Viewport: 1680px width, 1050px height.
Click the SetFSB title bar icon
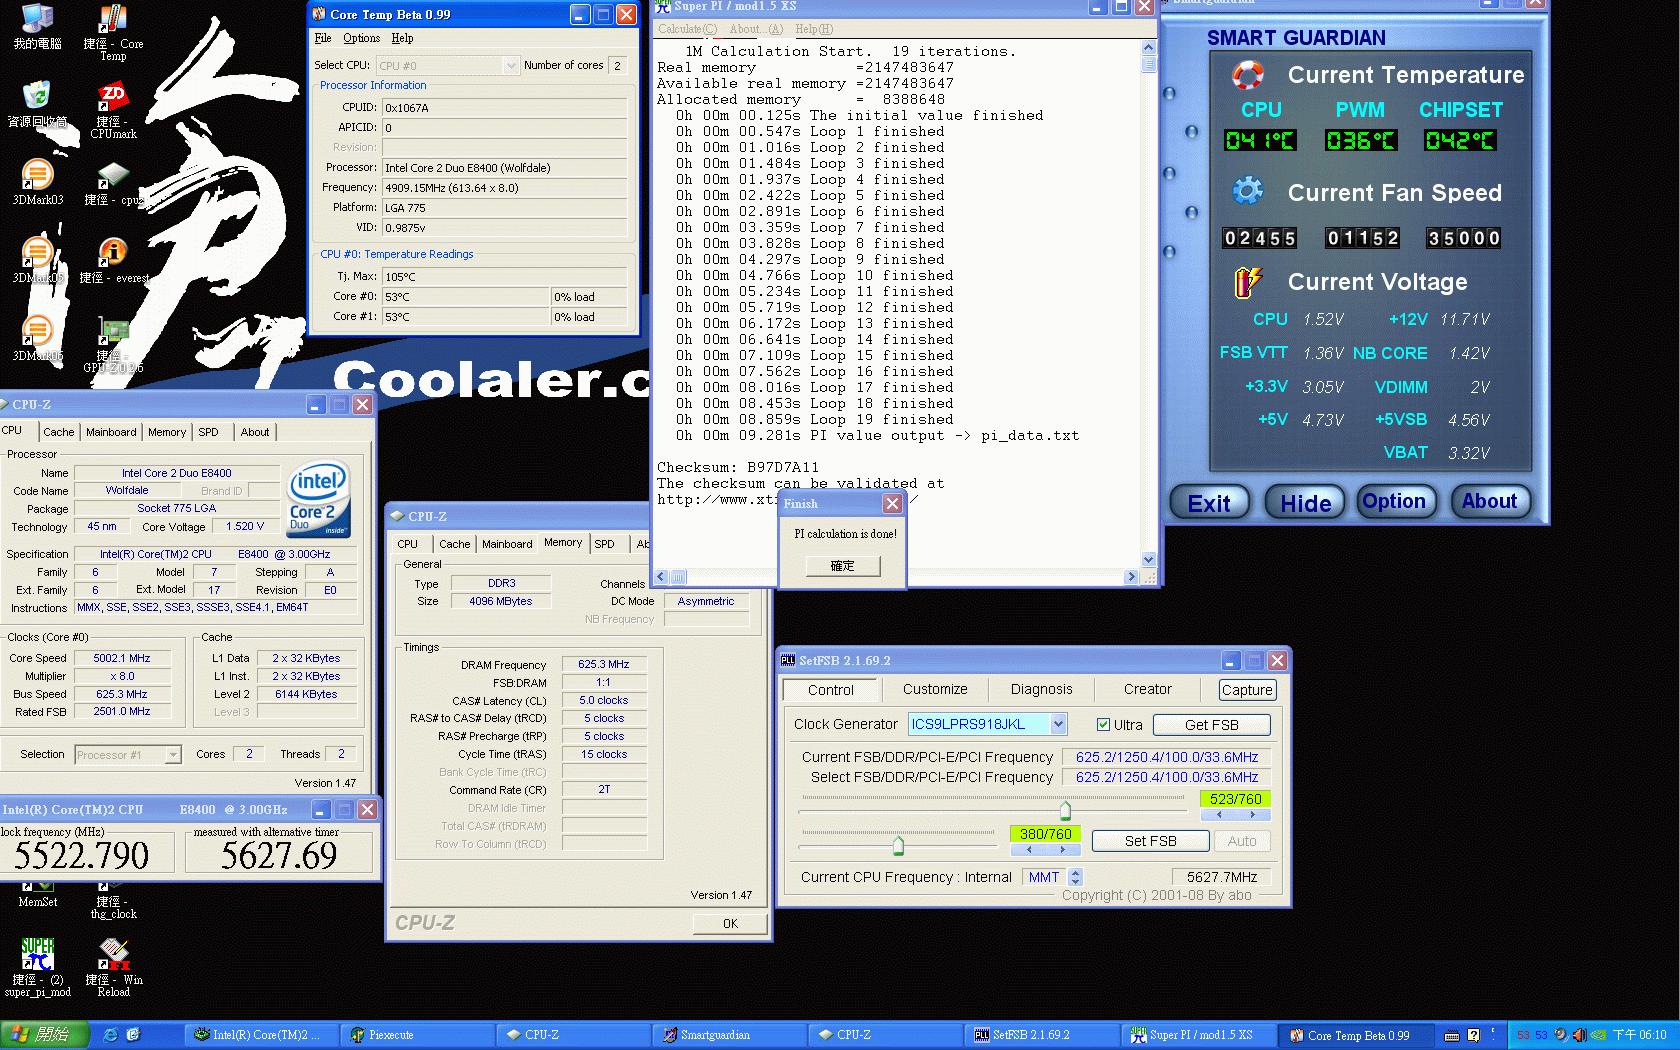pos(788,660)
